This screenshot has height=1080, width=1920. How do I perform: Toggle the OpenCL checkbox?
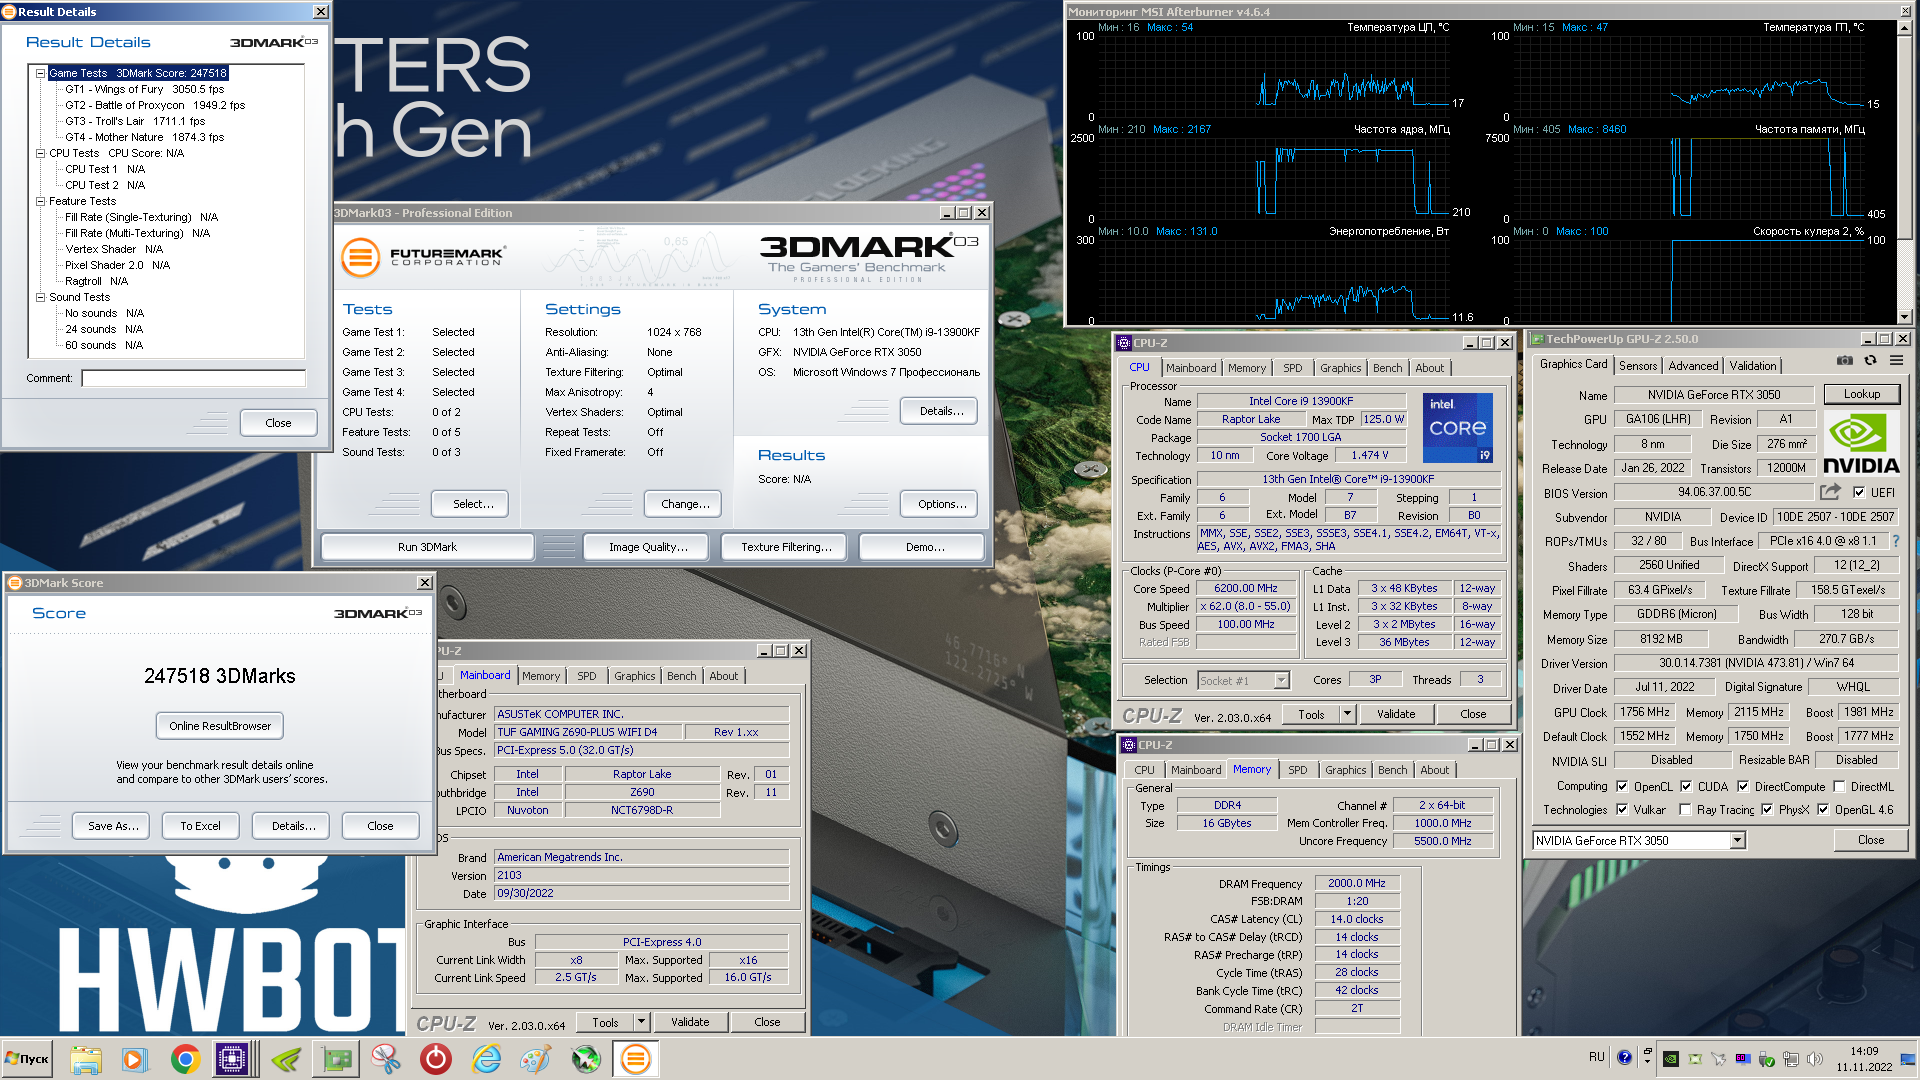[1622, 786]
